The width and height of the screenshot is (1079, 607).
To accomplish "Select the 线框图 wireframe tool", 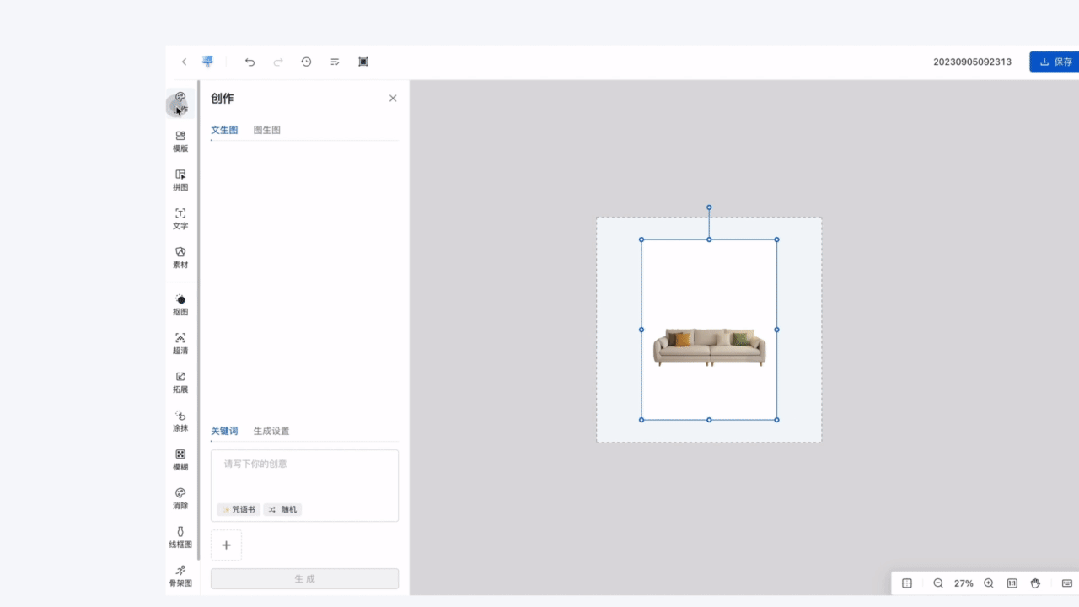I will [180, 537].
